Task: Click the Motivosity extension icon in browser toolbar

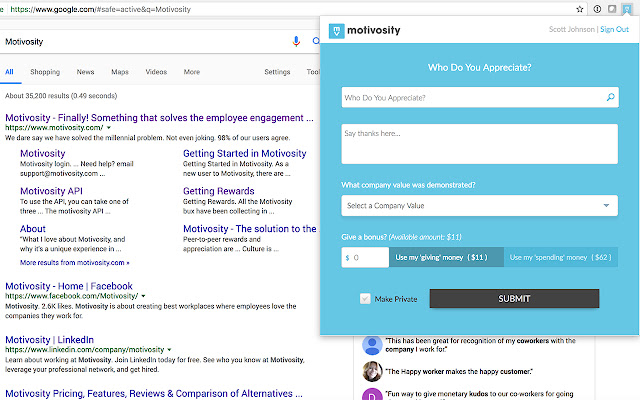Action: pos(627,9)
